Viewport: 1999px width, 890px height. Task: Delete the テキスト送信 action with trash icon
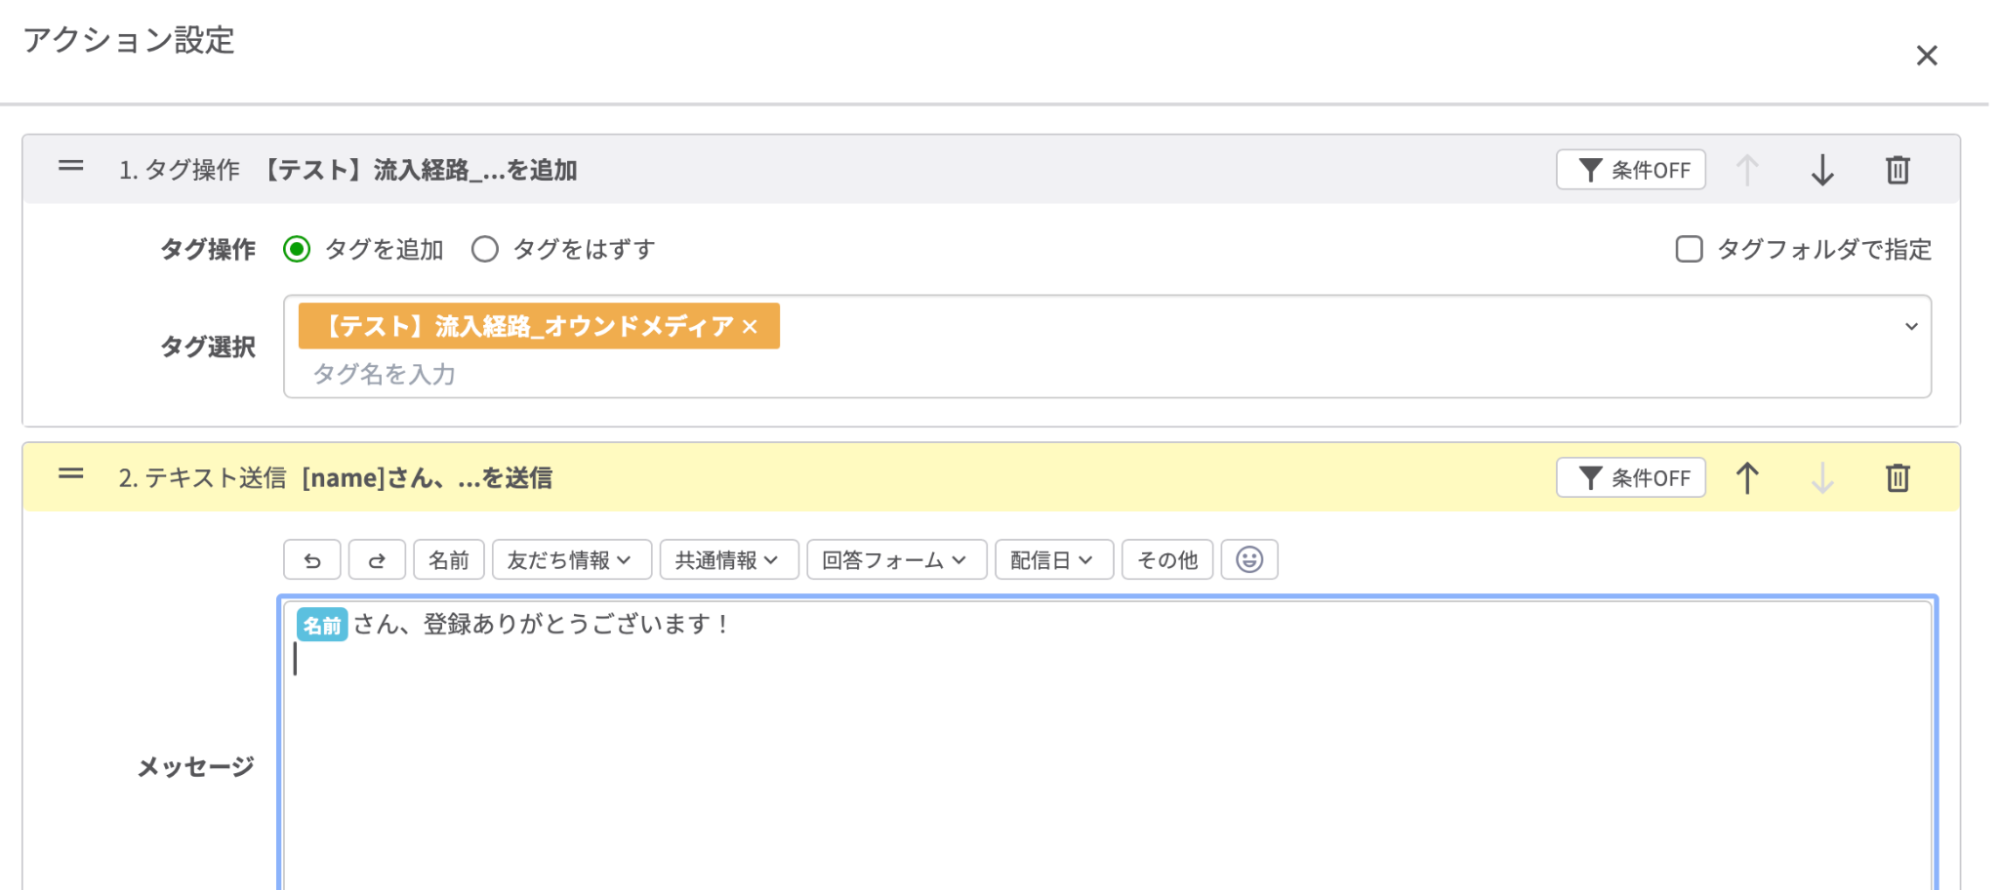[x=1898, y=478]
